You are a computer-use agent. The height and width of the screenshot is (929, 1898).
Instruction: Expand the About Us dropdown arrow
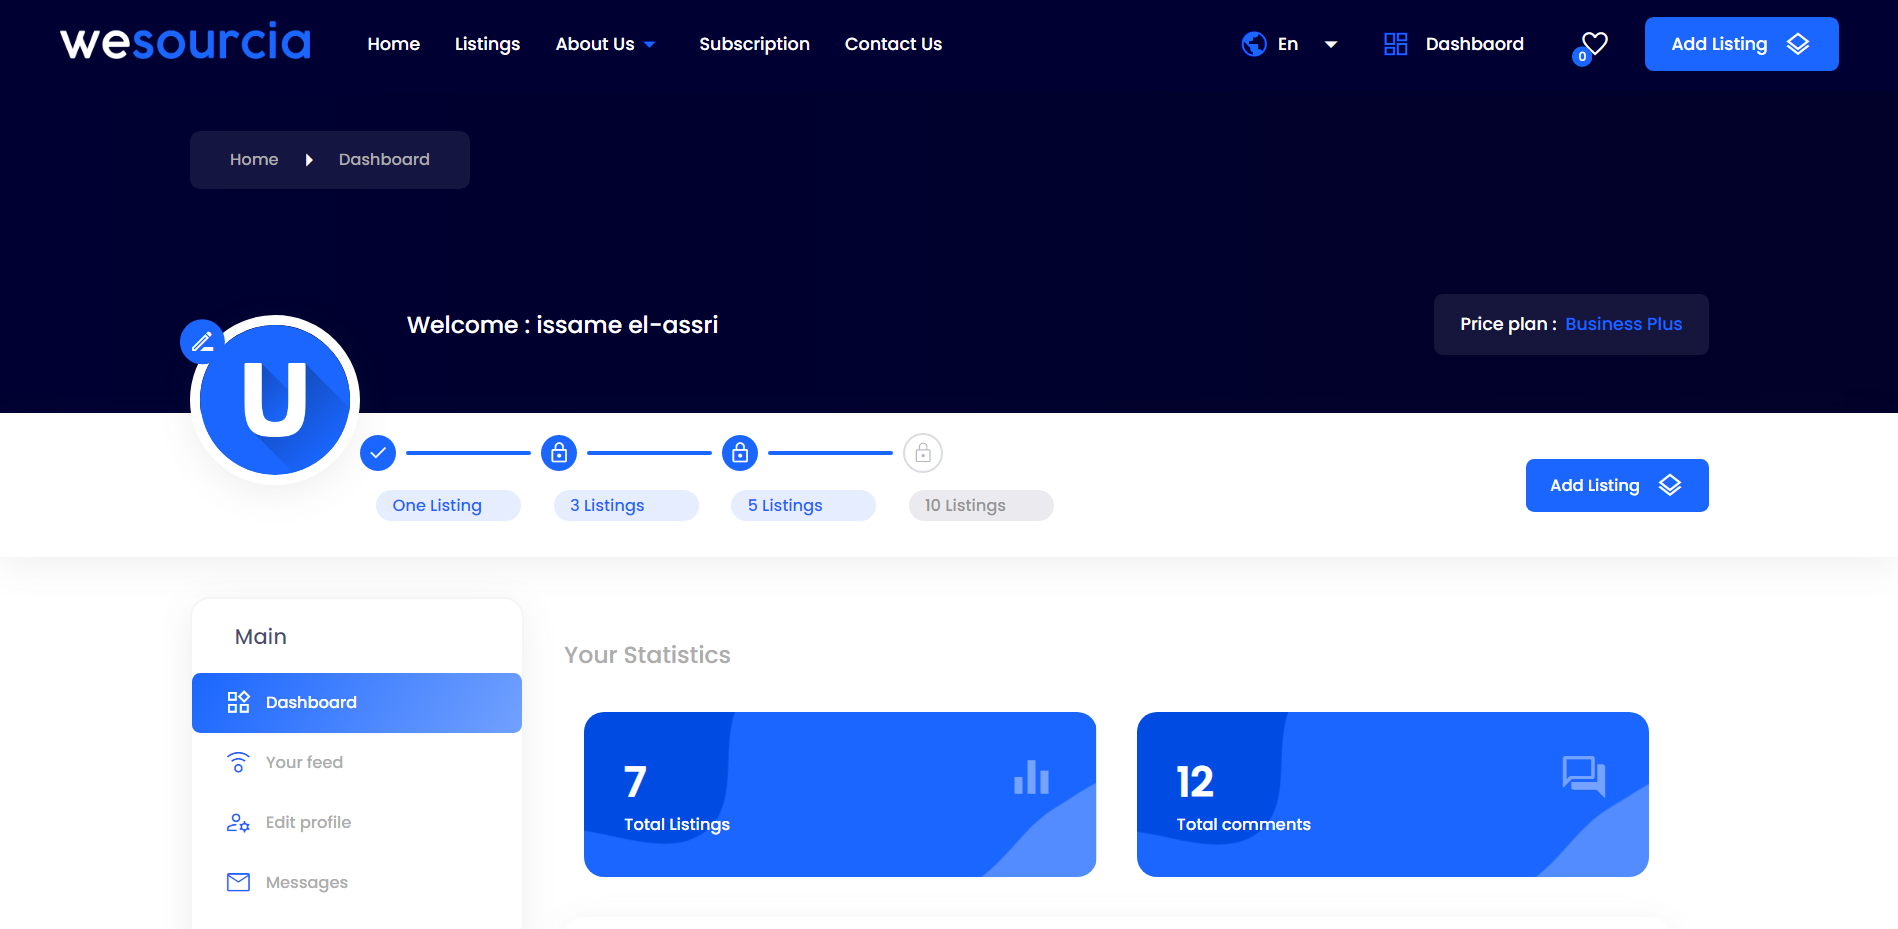(650, 45)
